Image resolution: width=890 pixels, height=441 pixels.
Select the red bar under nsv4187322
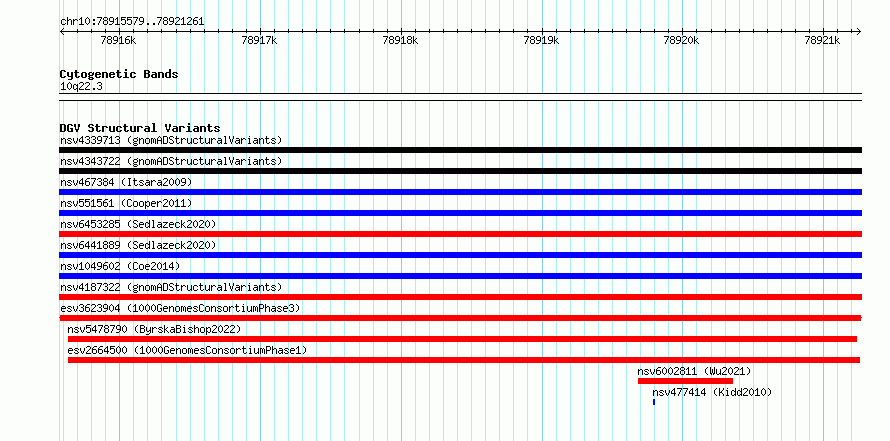click(x=460, y=297)
